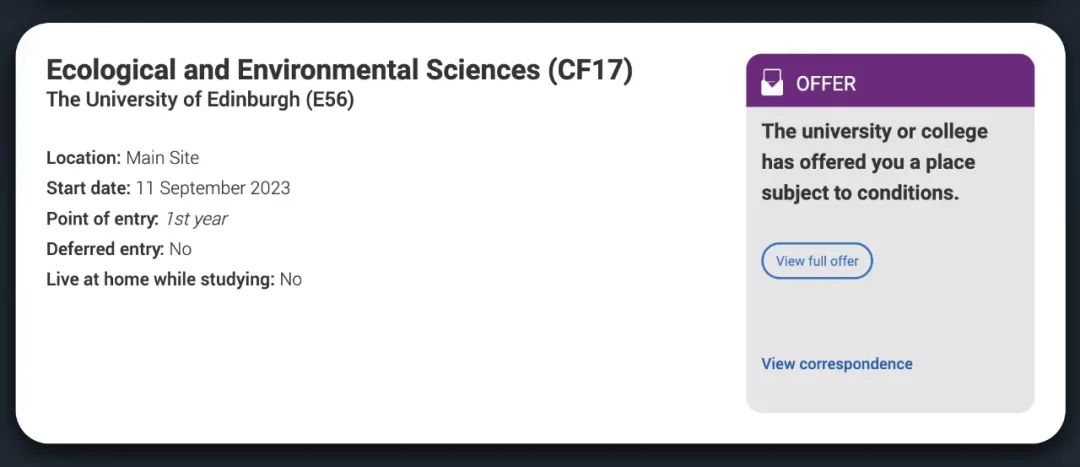Click the empty grey area above View correspondence

point(890,315)
